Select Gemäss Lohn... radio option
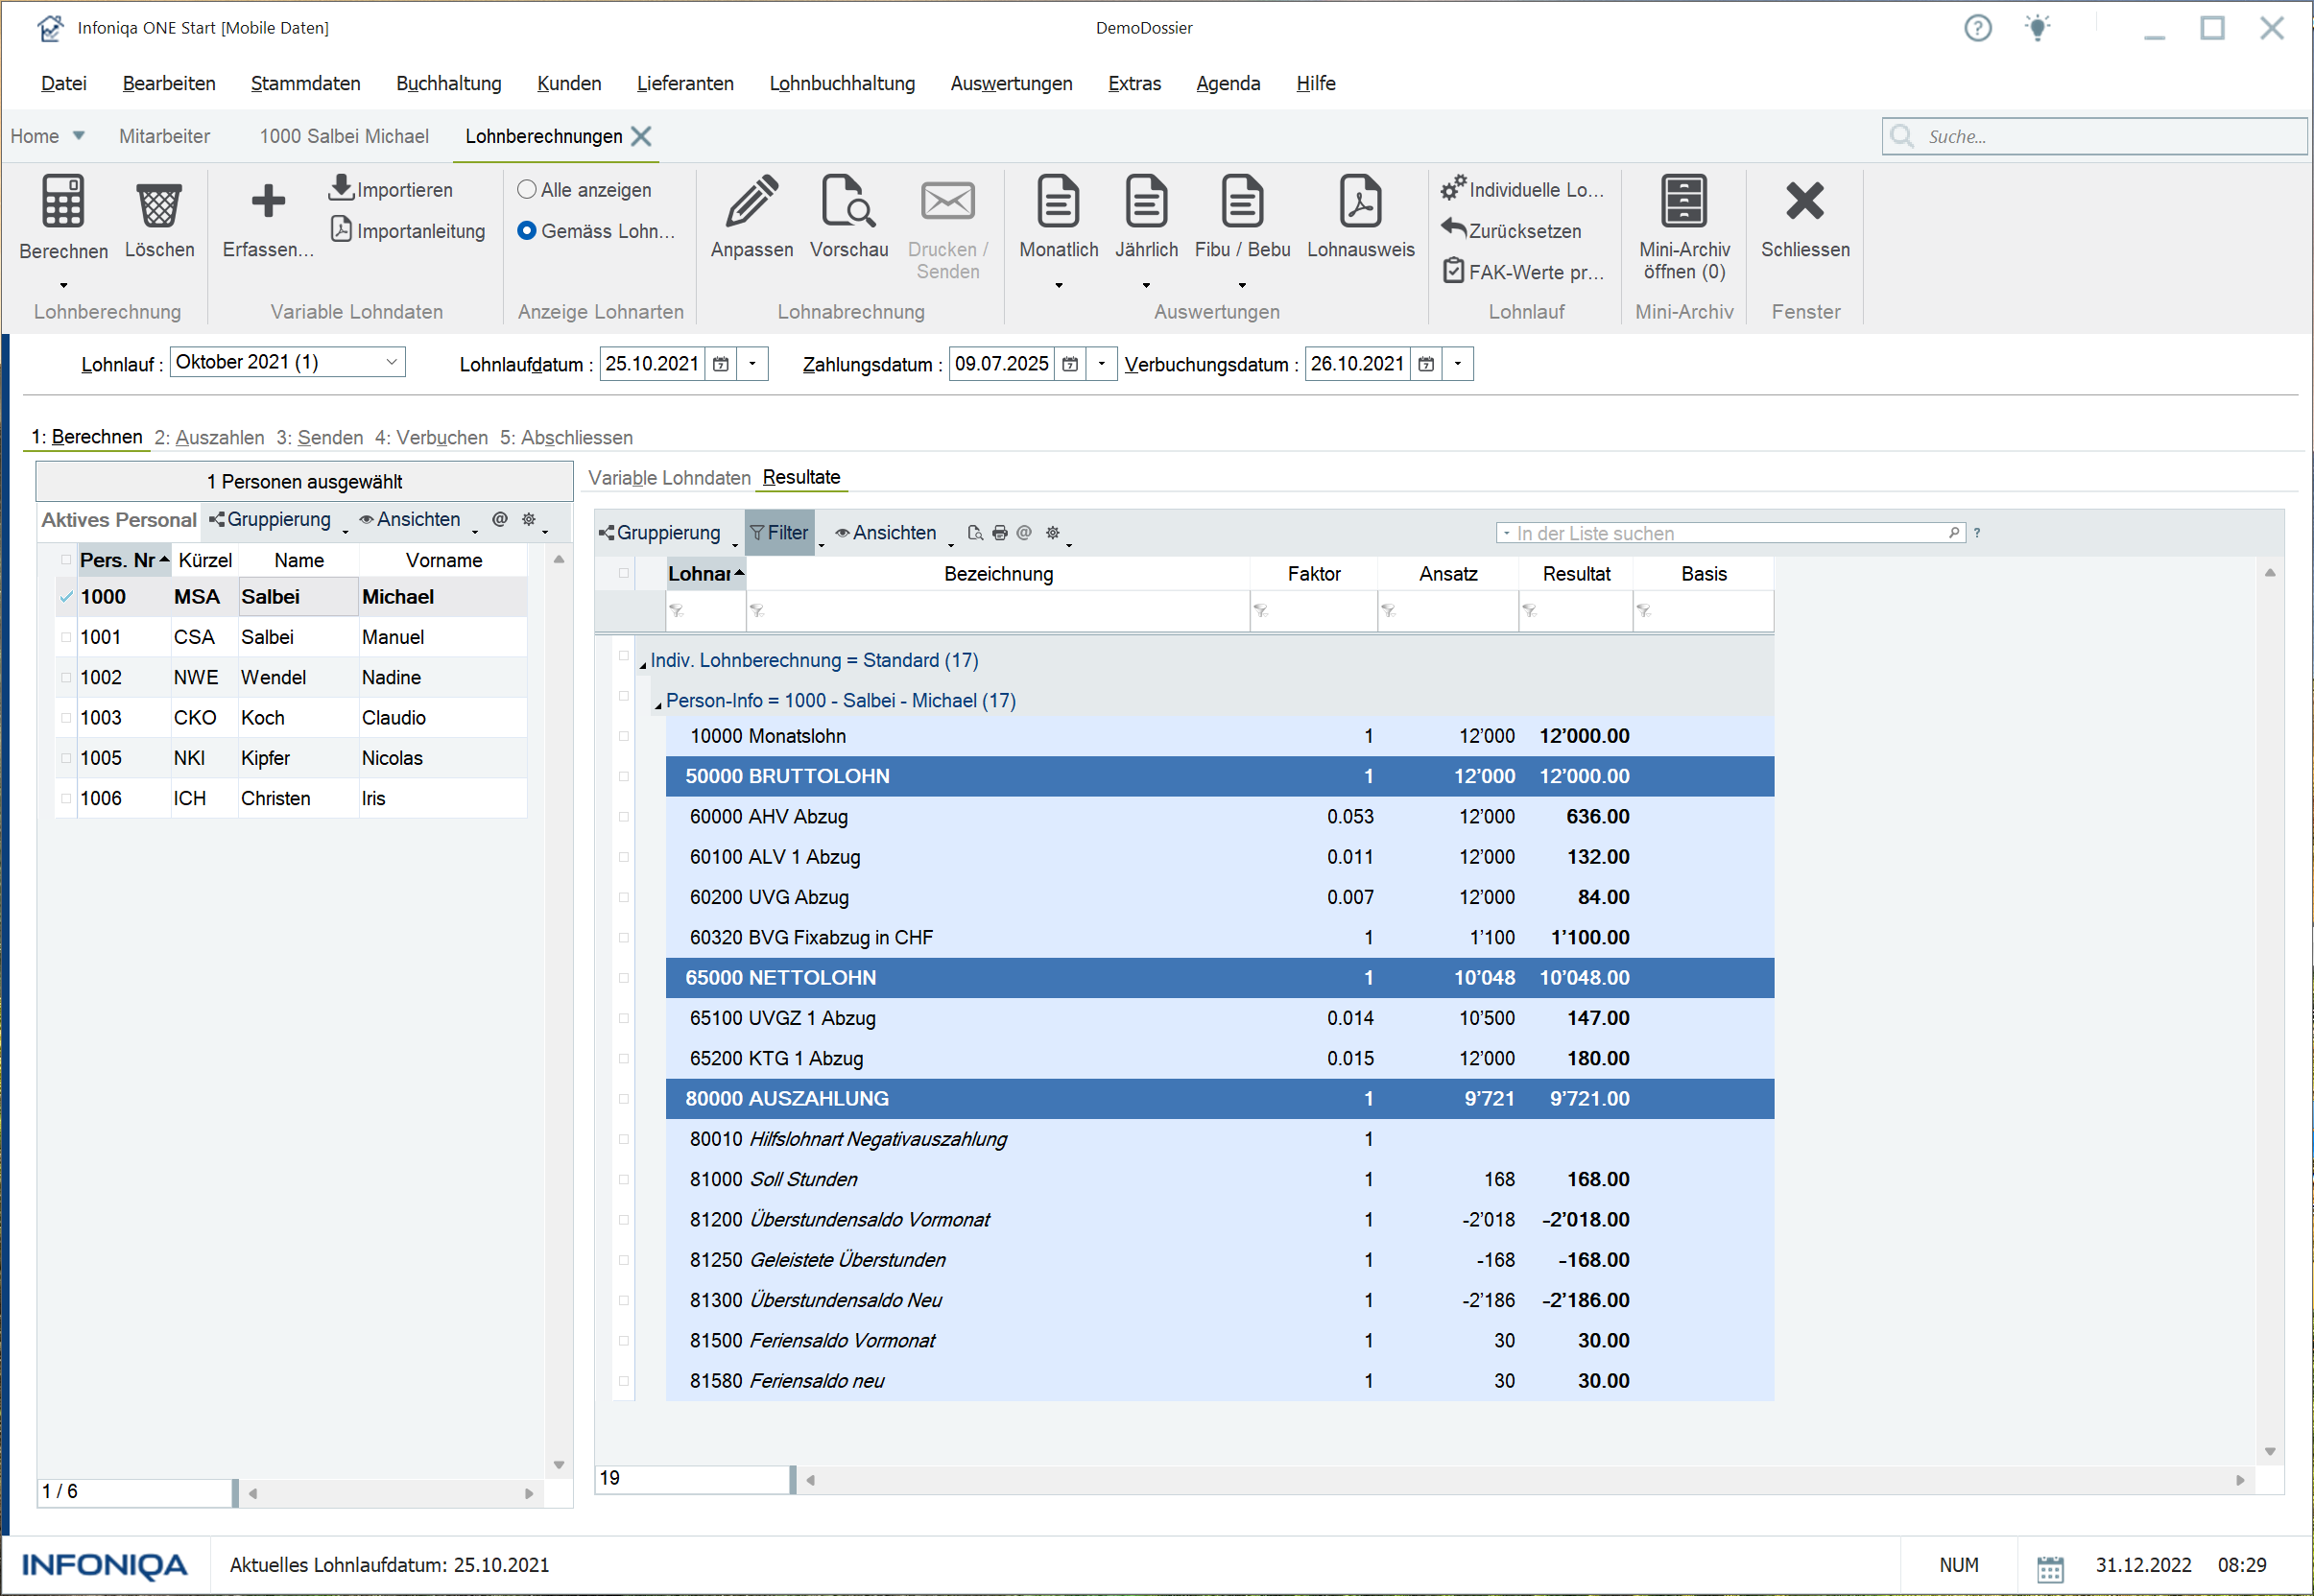This screenshot has height=1596, width=2314. [527, 230]
